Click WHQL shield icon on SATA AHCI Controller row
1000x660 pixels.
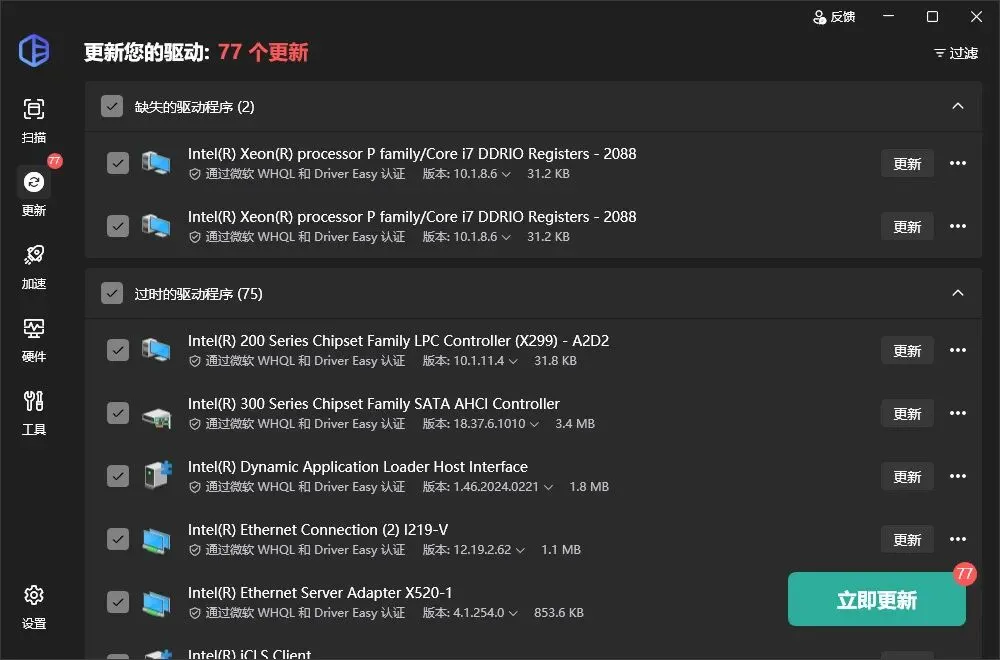[x=195, y=424]
